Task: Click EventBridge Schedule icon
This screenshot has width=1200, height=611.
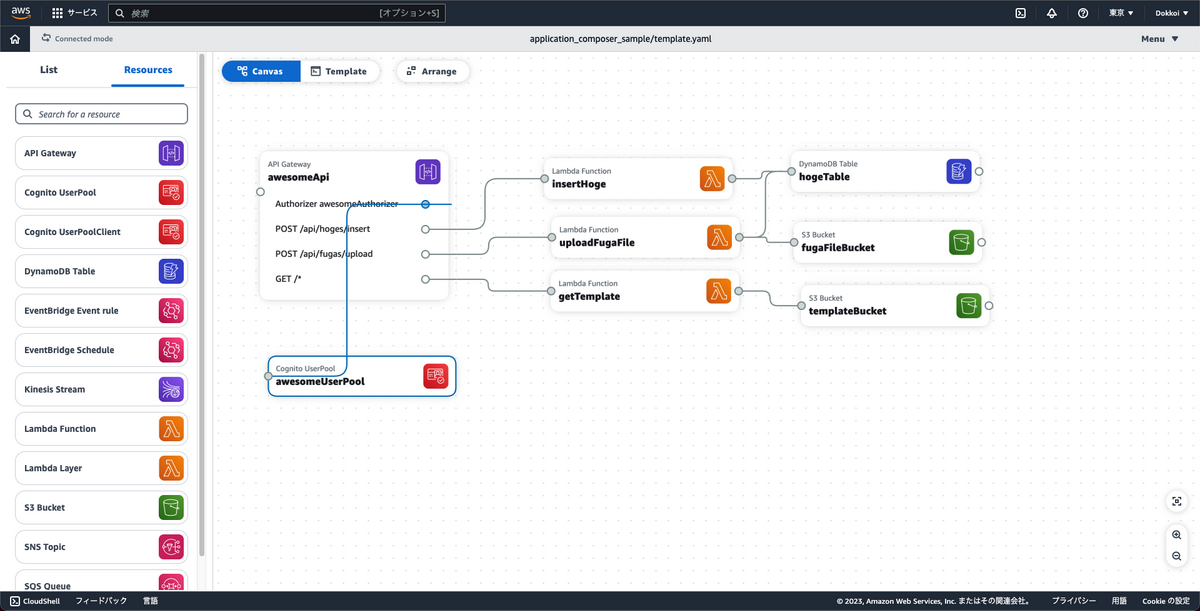Action: point(171,350)
